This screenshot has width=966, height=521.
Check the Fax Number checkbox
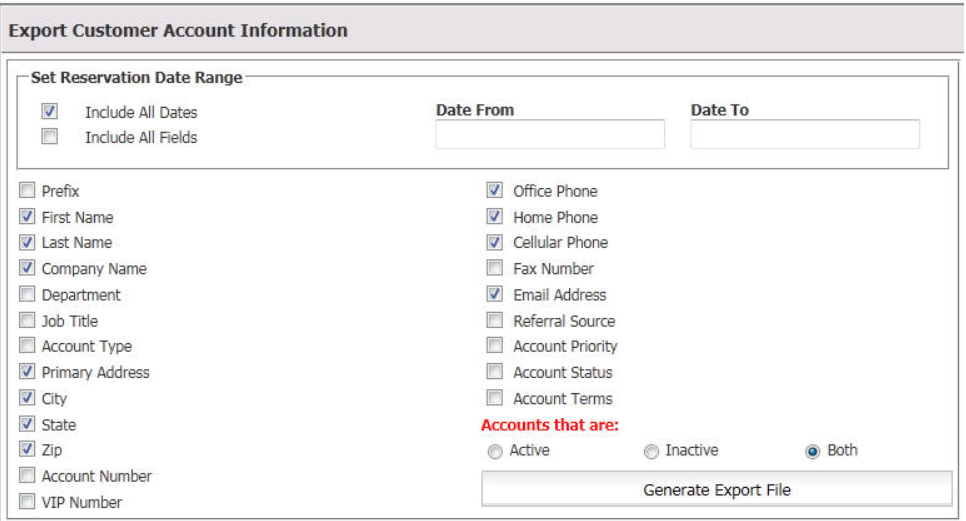click(494, 268)
